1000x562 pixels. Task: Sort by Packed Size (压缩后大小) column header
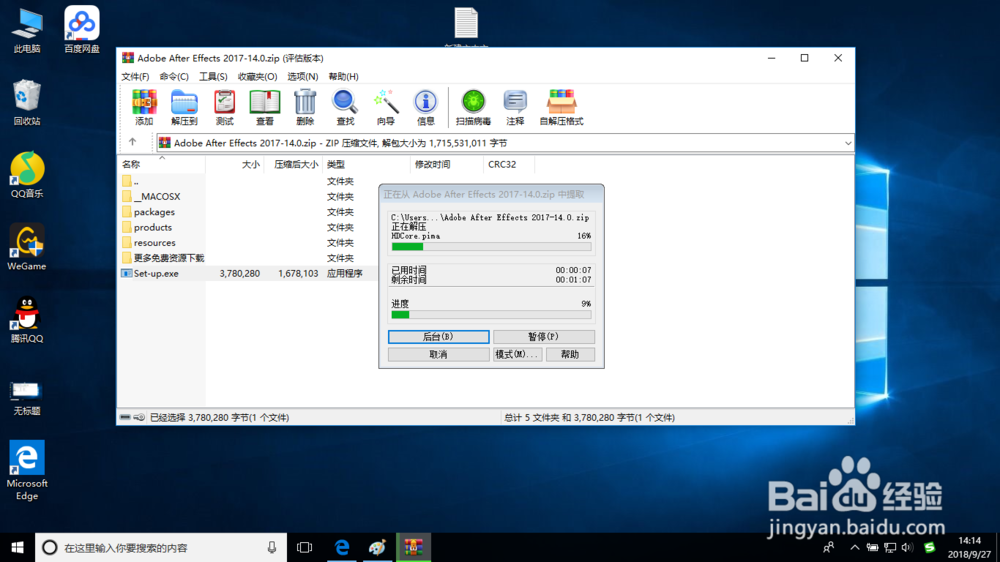(x=293, y=164)
